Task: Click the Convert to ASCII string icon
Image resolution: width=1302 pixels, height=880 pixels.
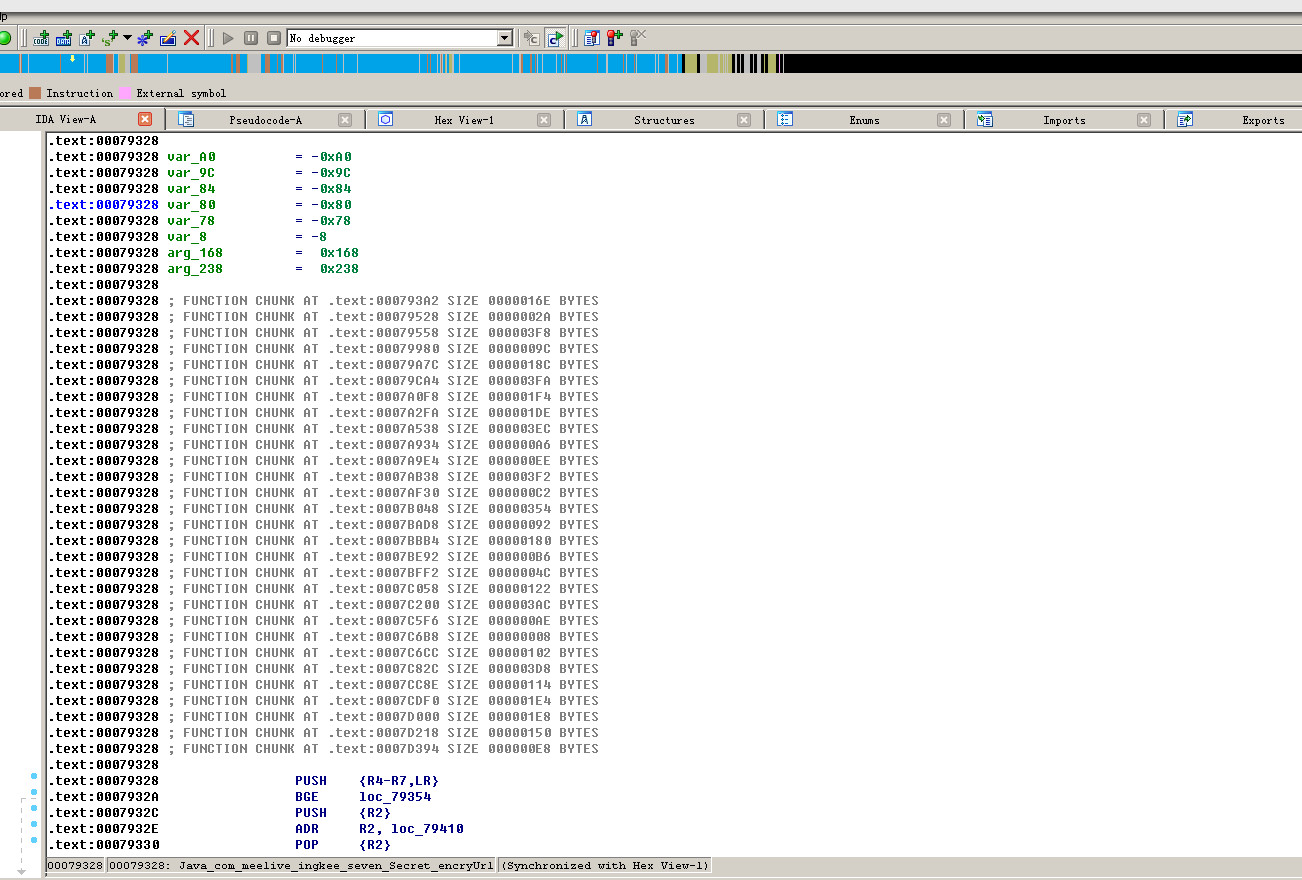Action: (87, 38)
